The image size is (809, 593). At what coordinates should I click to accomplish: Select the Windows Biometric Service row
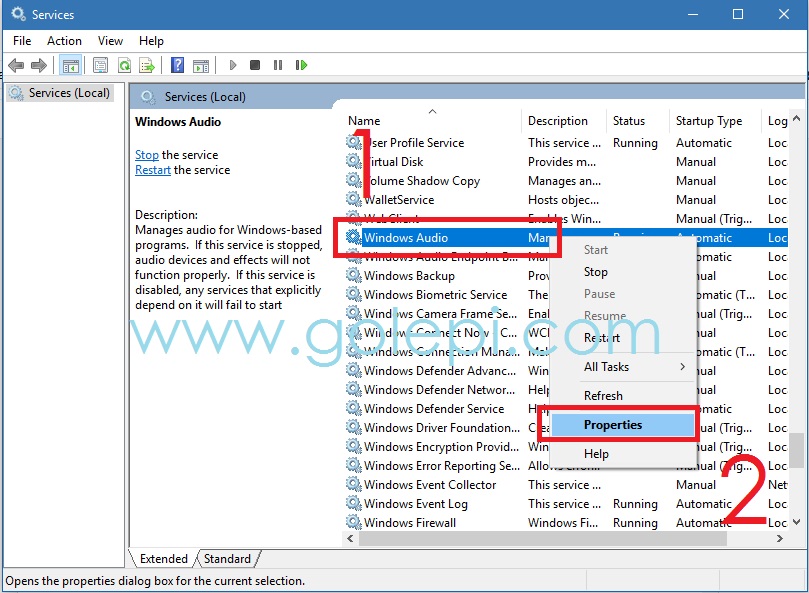click(x=566, y=295)
